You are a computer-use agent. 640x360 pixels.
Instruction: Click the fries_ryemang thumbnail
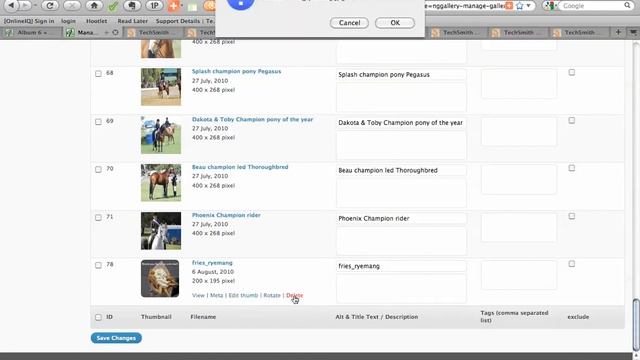160,278
